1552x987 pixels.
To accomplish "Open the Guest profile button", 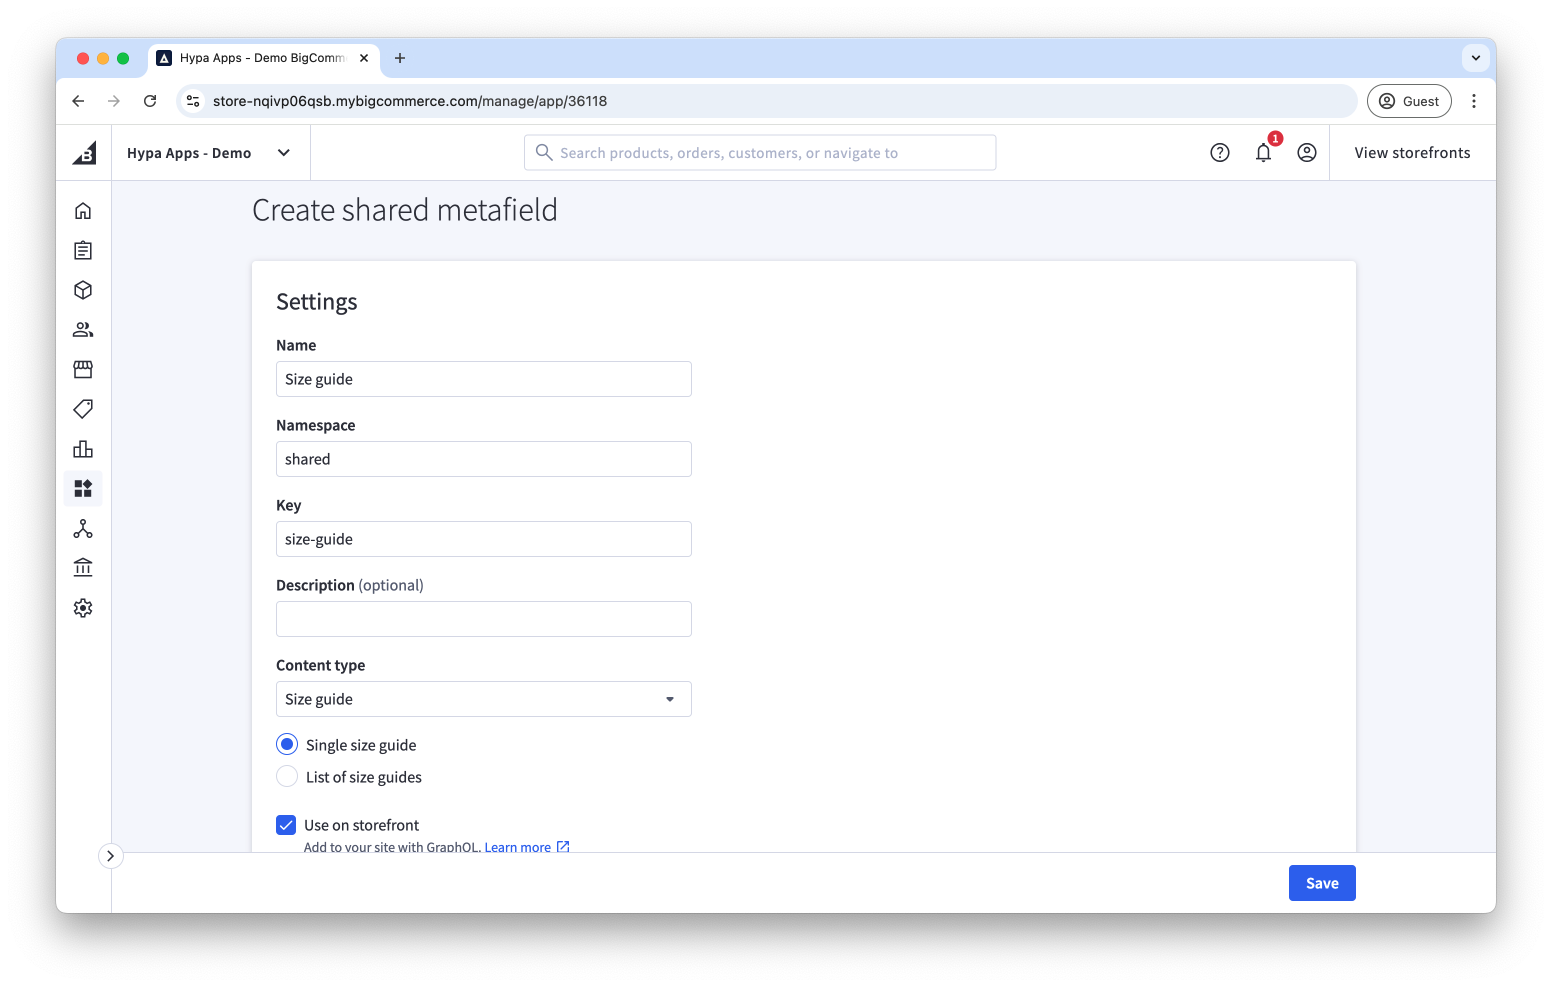I will pyautogui.click(x=1409, y=101).
